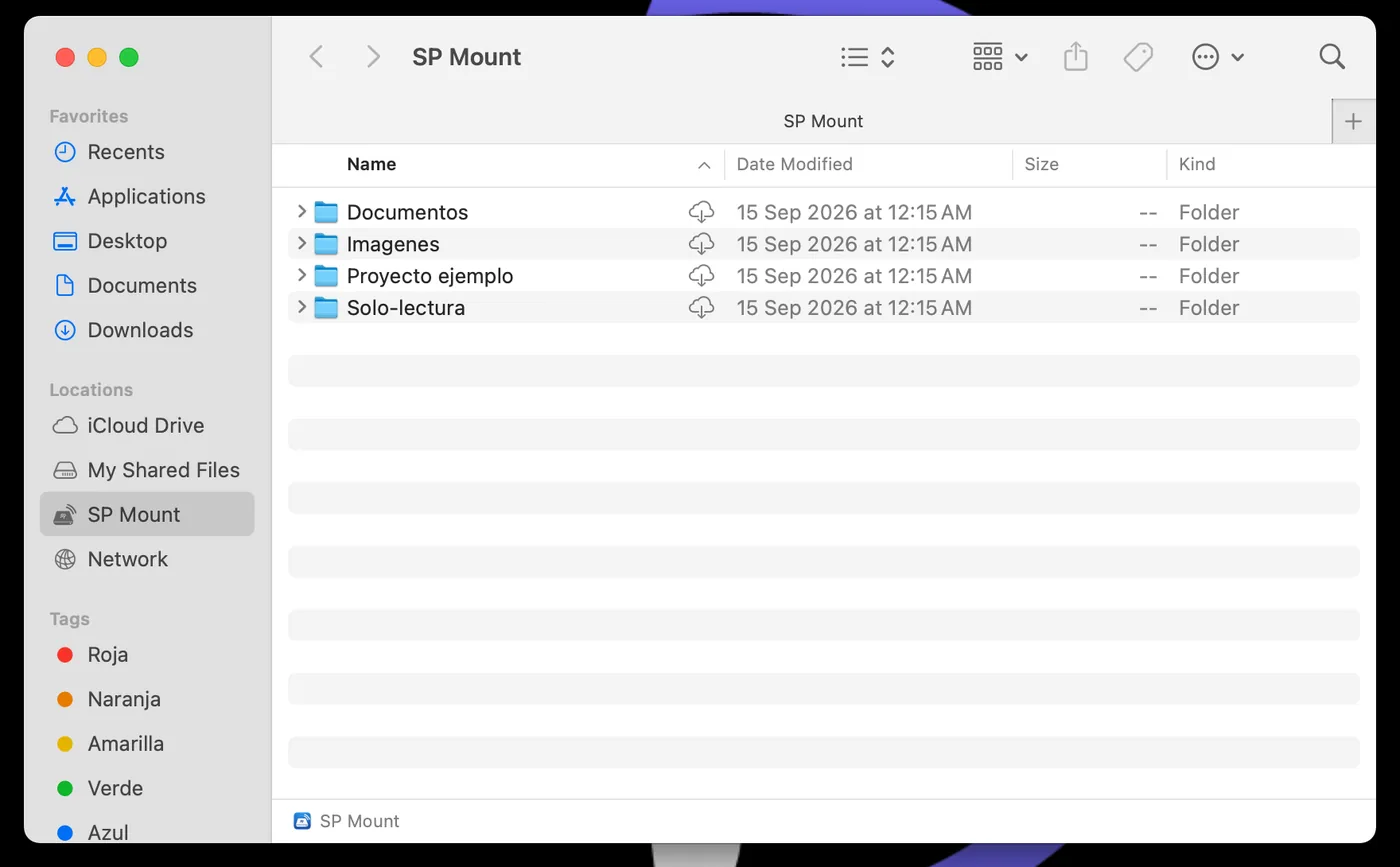Open Recents in the sidebar

tap(147, 152)
